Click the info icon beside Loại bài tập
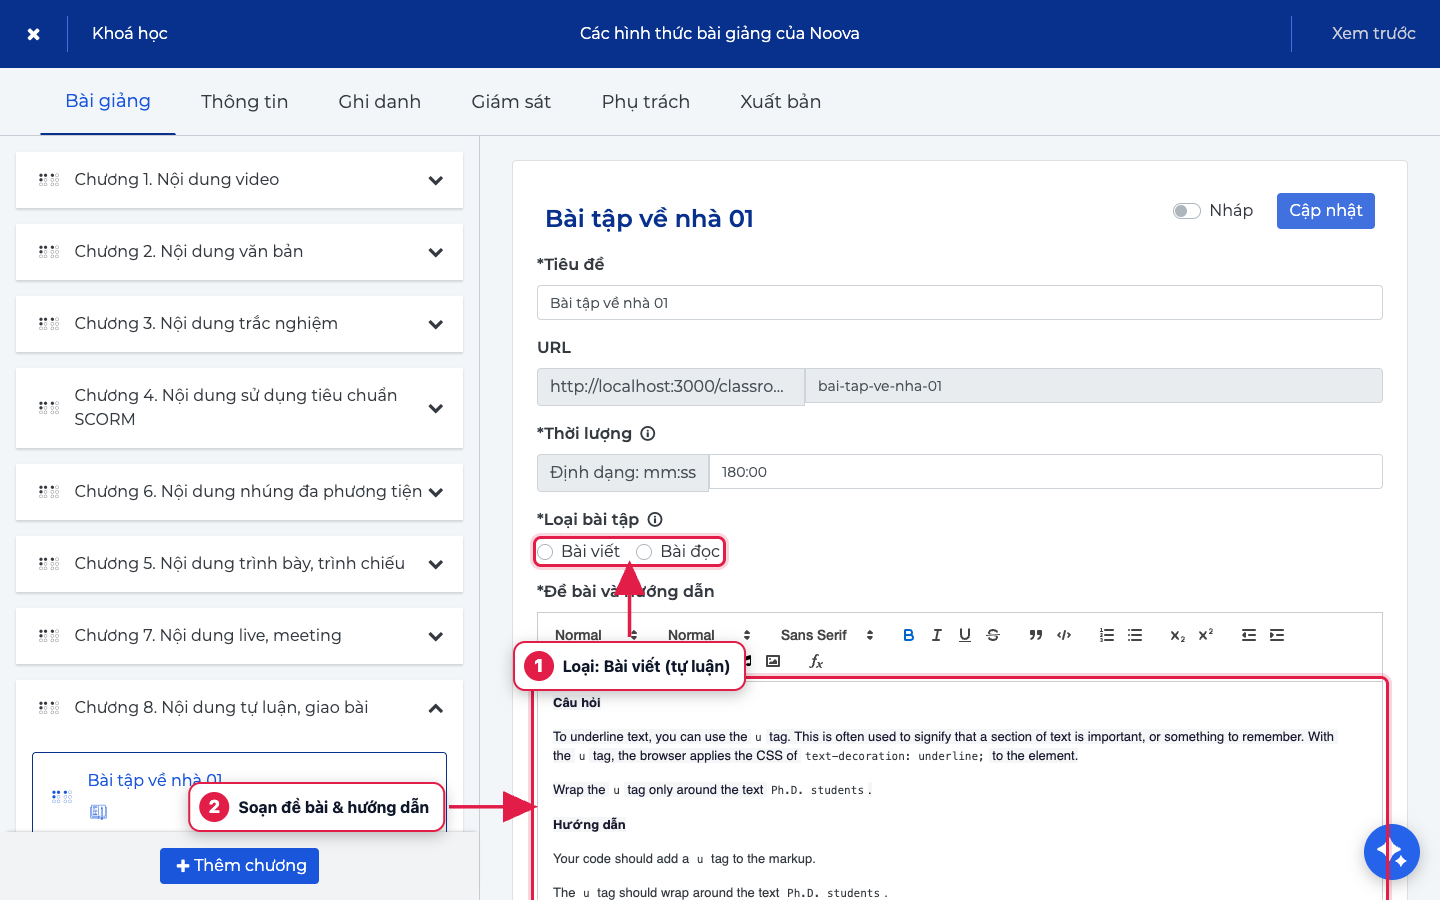Screen dimensions: 1440x900 (655, 519)
